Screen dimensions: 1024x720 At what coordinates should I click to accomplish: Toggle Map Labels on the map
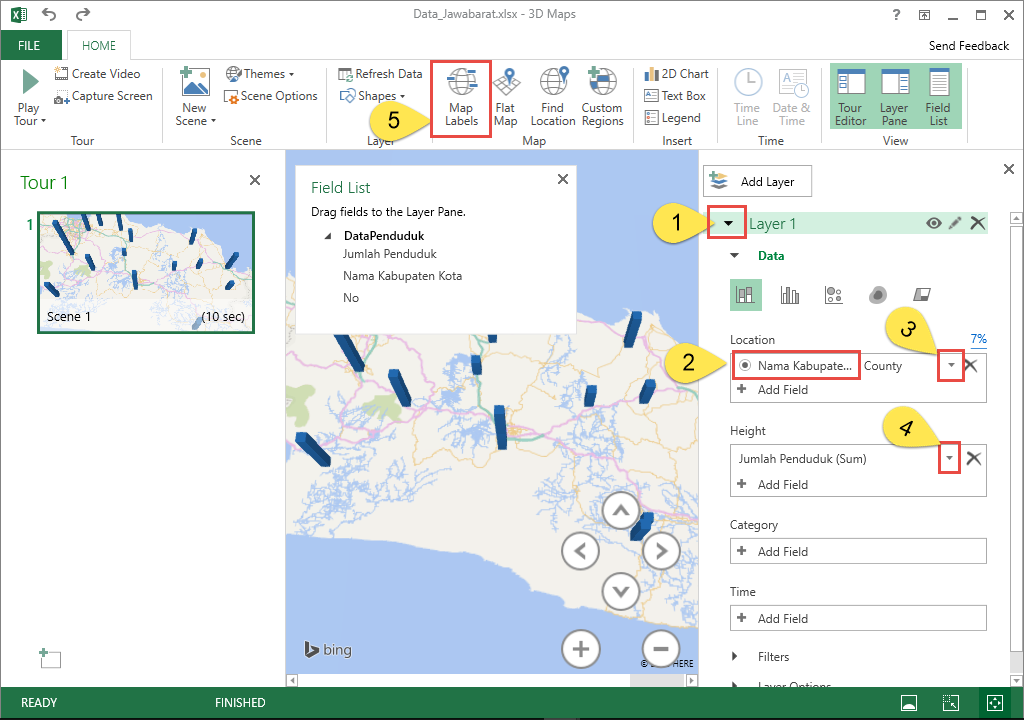460,97
